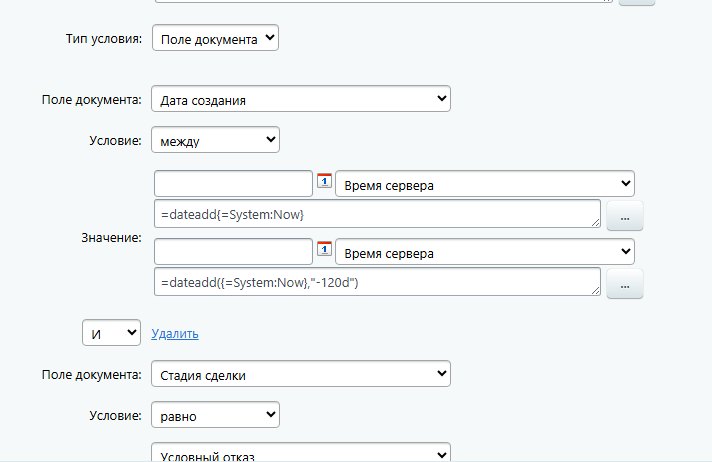Expand the upper Время сервера timezone dropdown
This screenshot has width=712, height=462.
pyautogui.click(x=485, y=184)
